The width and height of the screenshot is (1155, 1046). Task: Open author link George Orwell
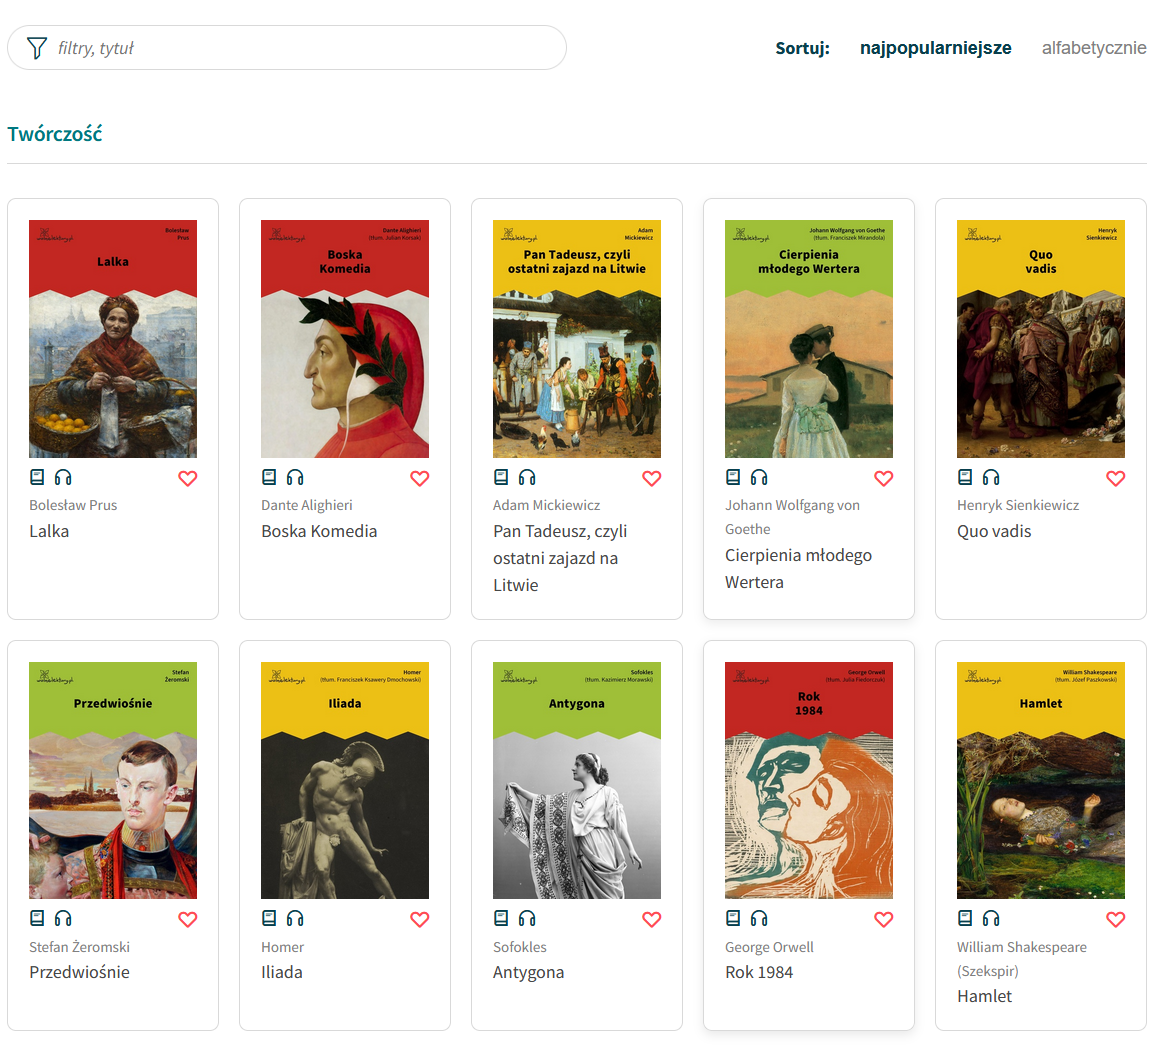769,947
